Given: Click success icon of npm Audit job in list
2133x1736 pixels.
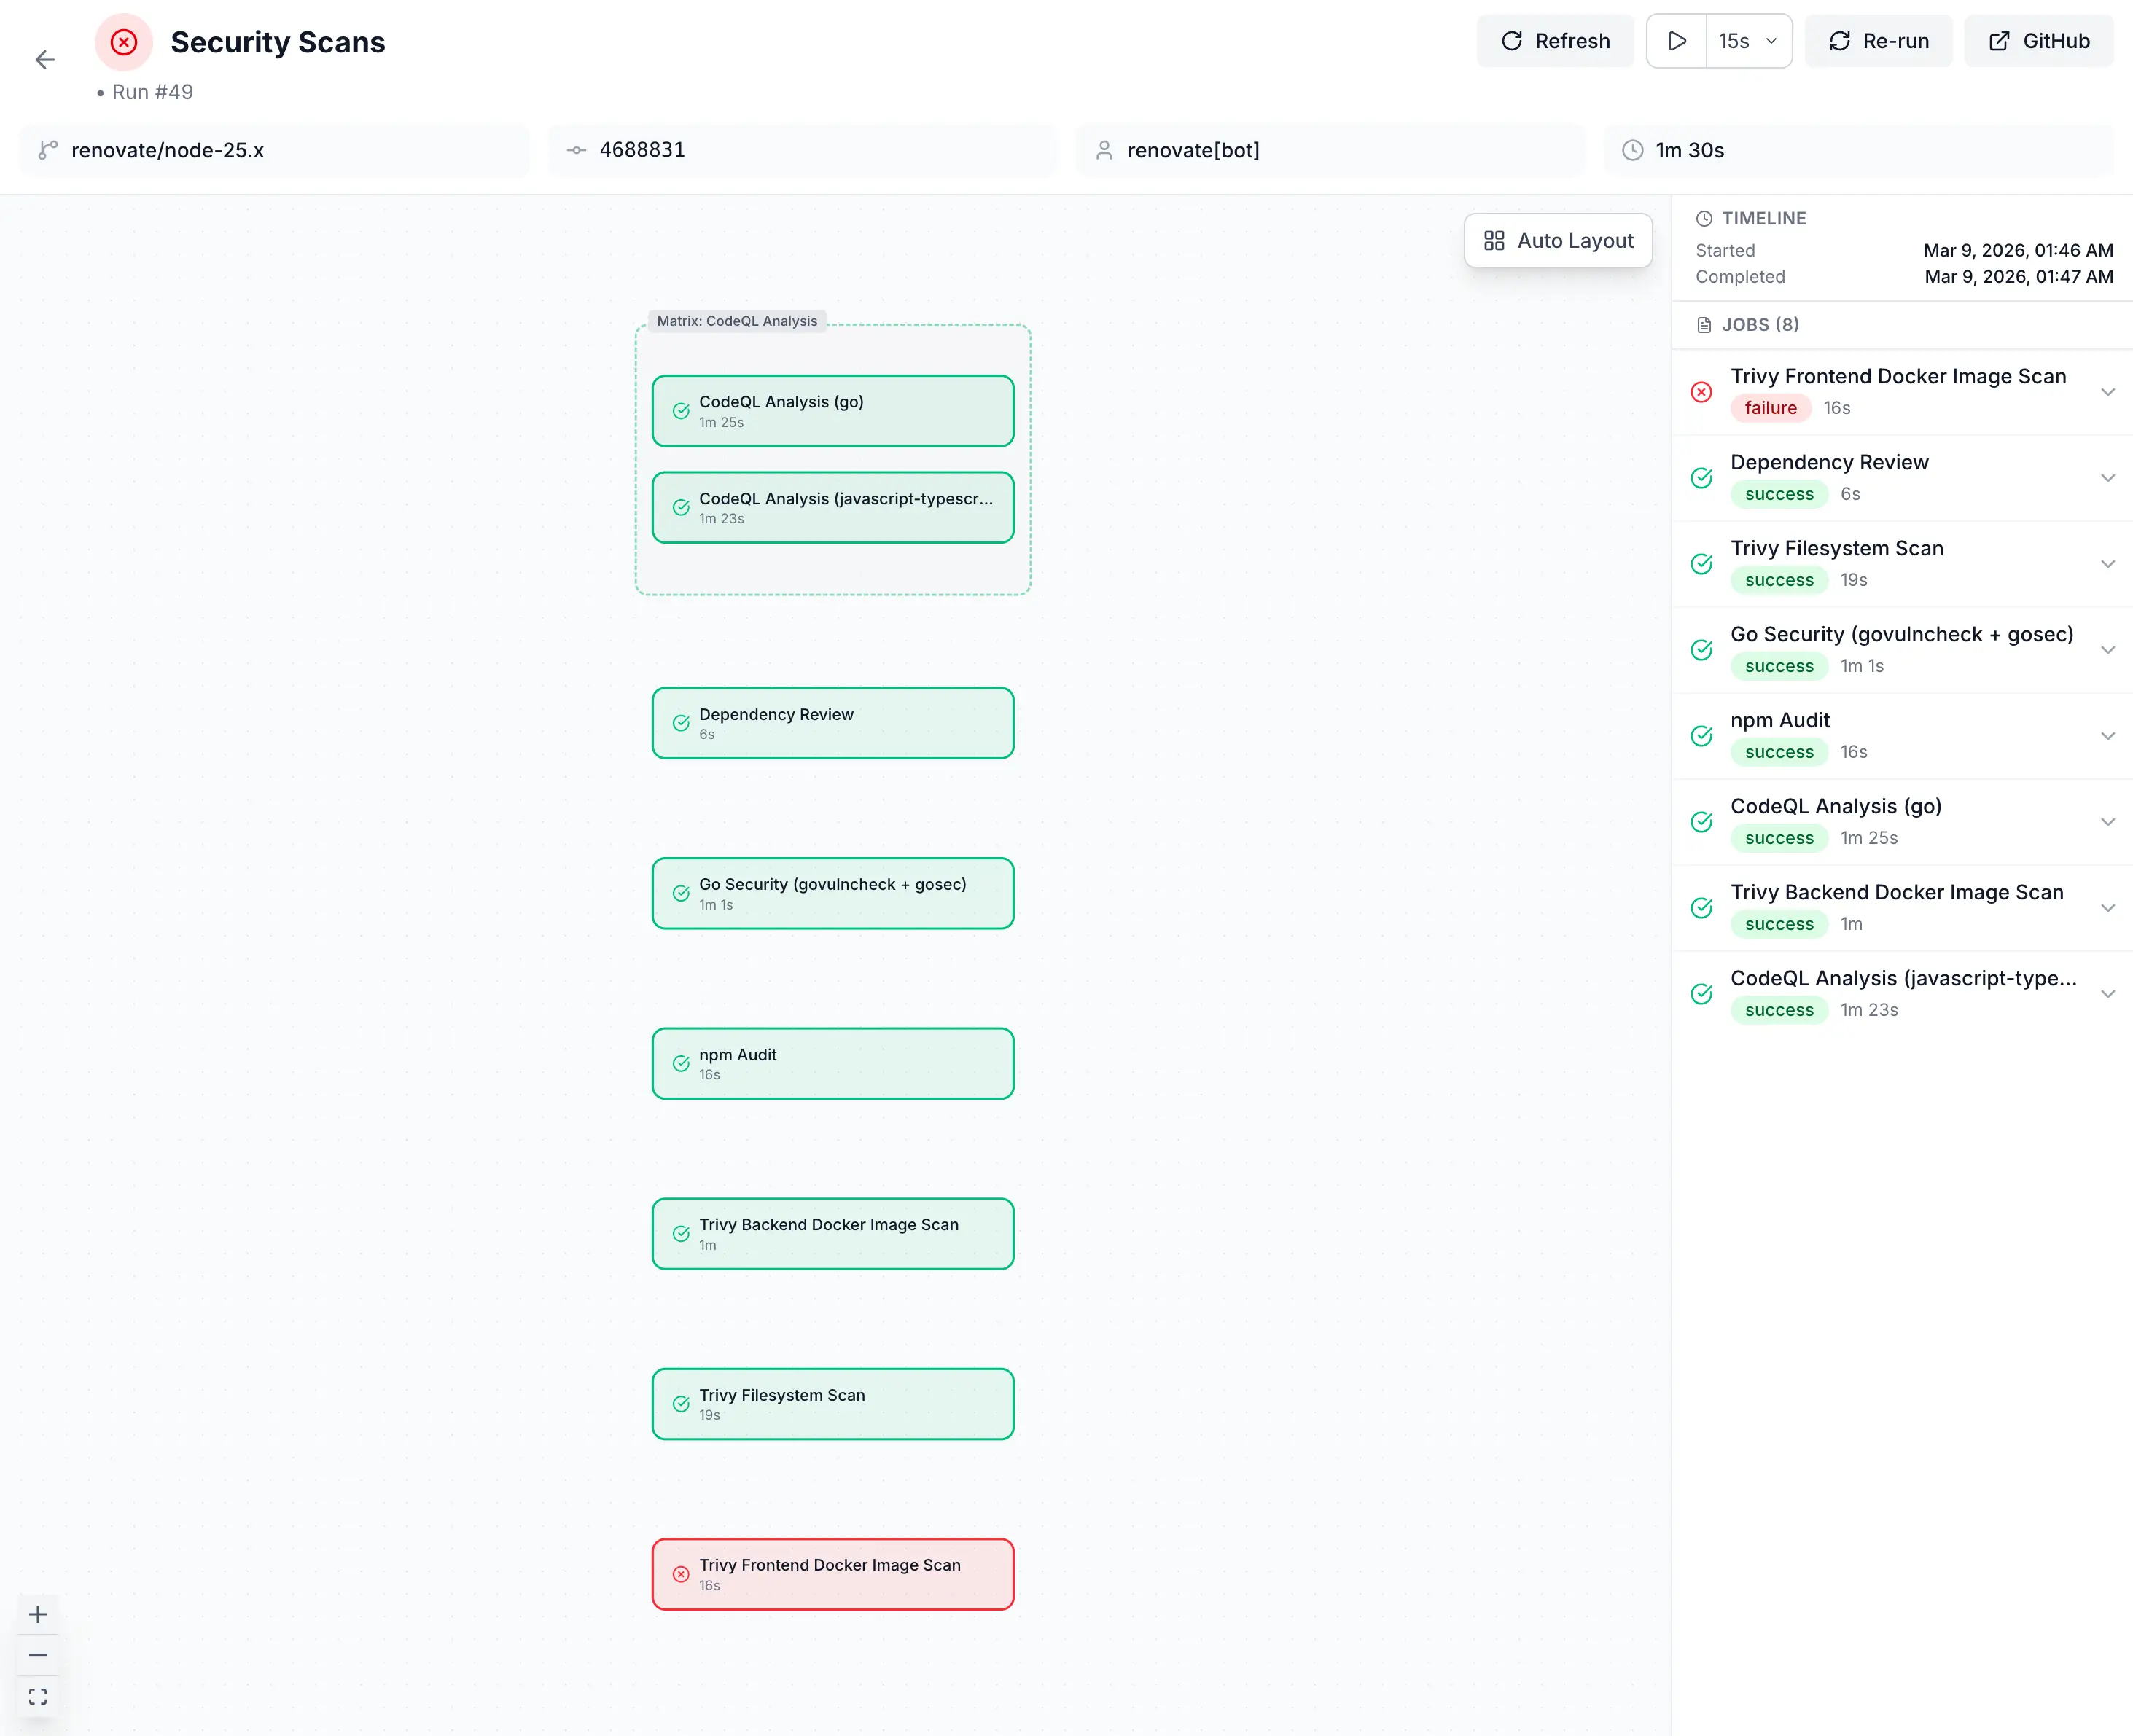Looking at the screenshot, I should [x=1701, y=736].
